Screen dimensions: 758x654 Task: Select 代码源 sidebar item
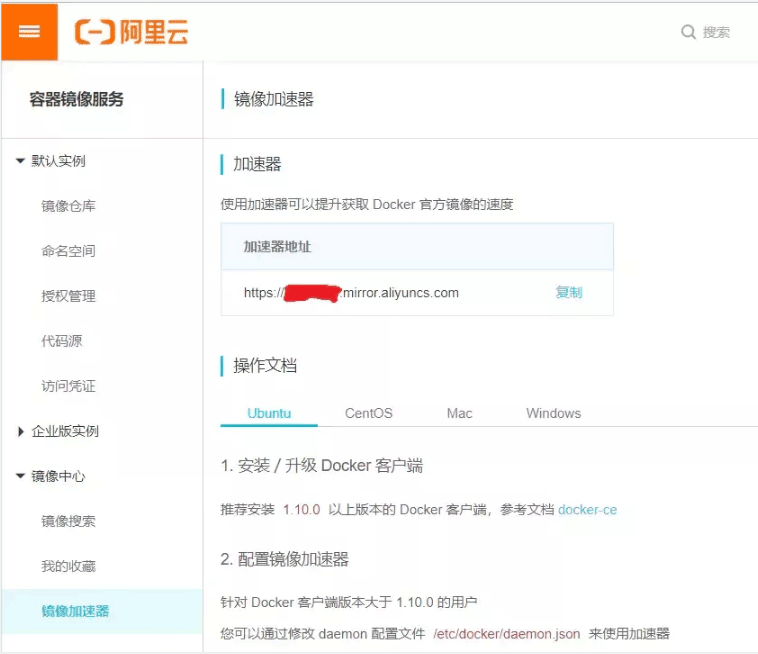[61, 341]
